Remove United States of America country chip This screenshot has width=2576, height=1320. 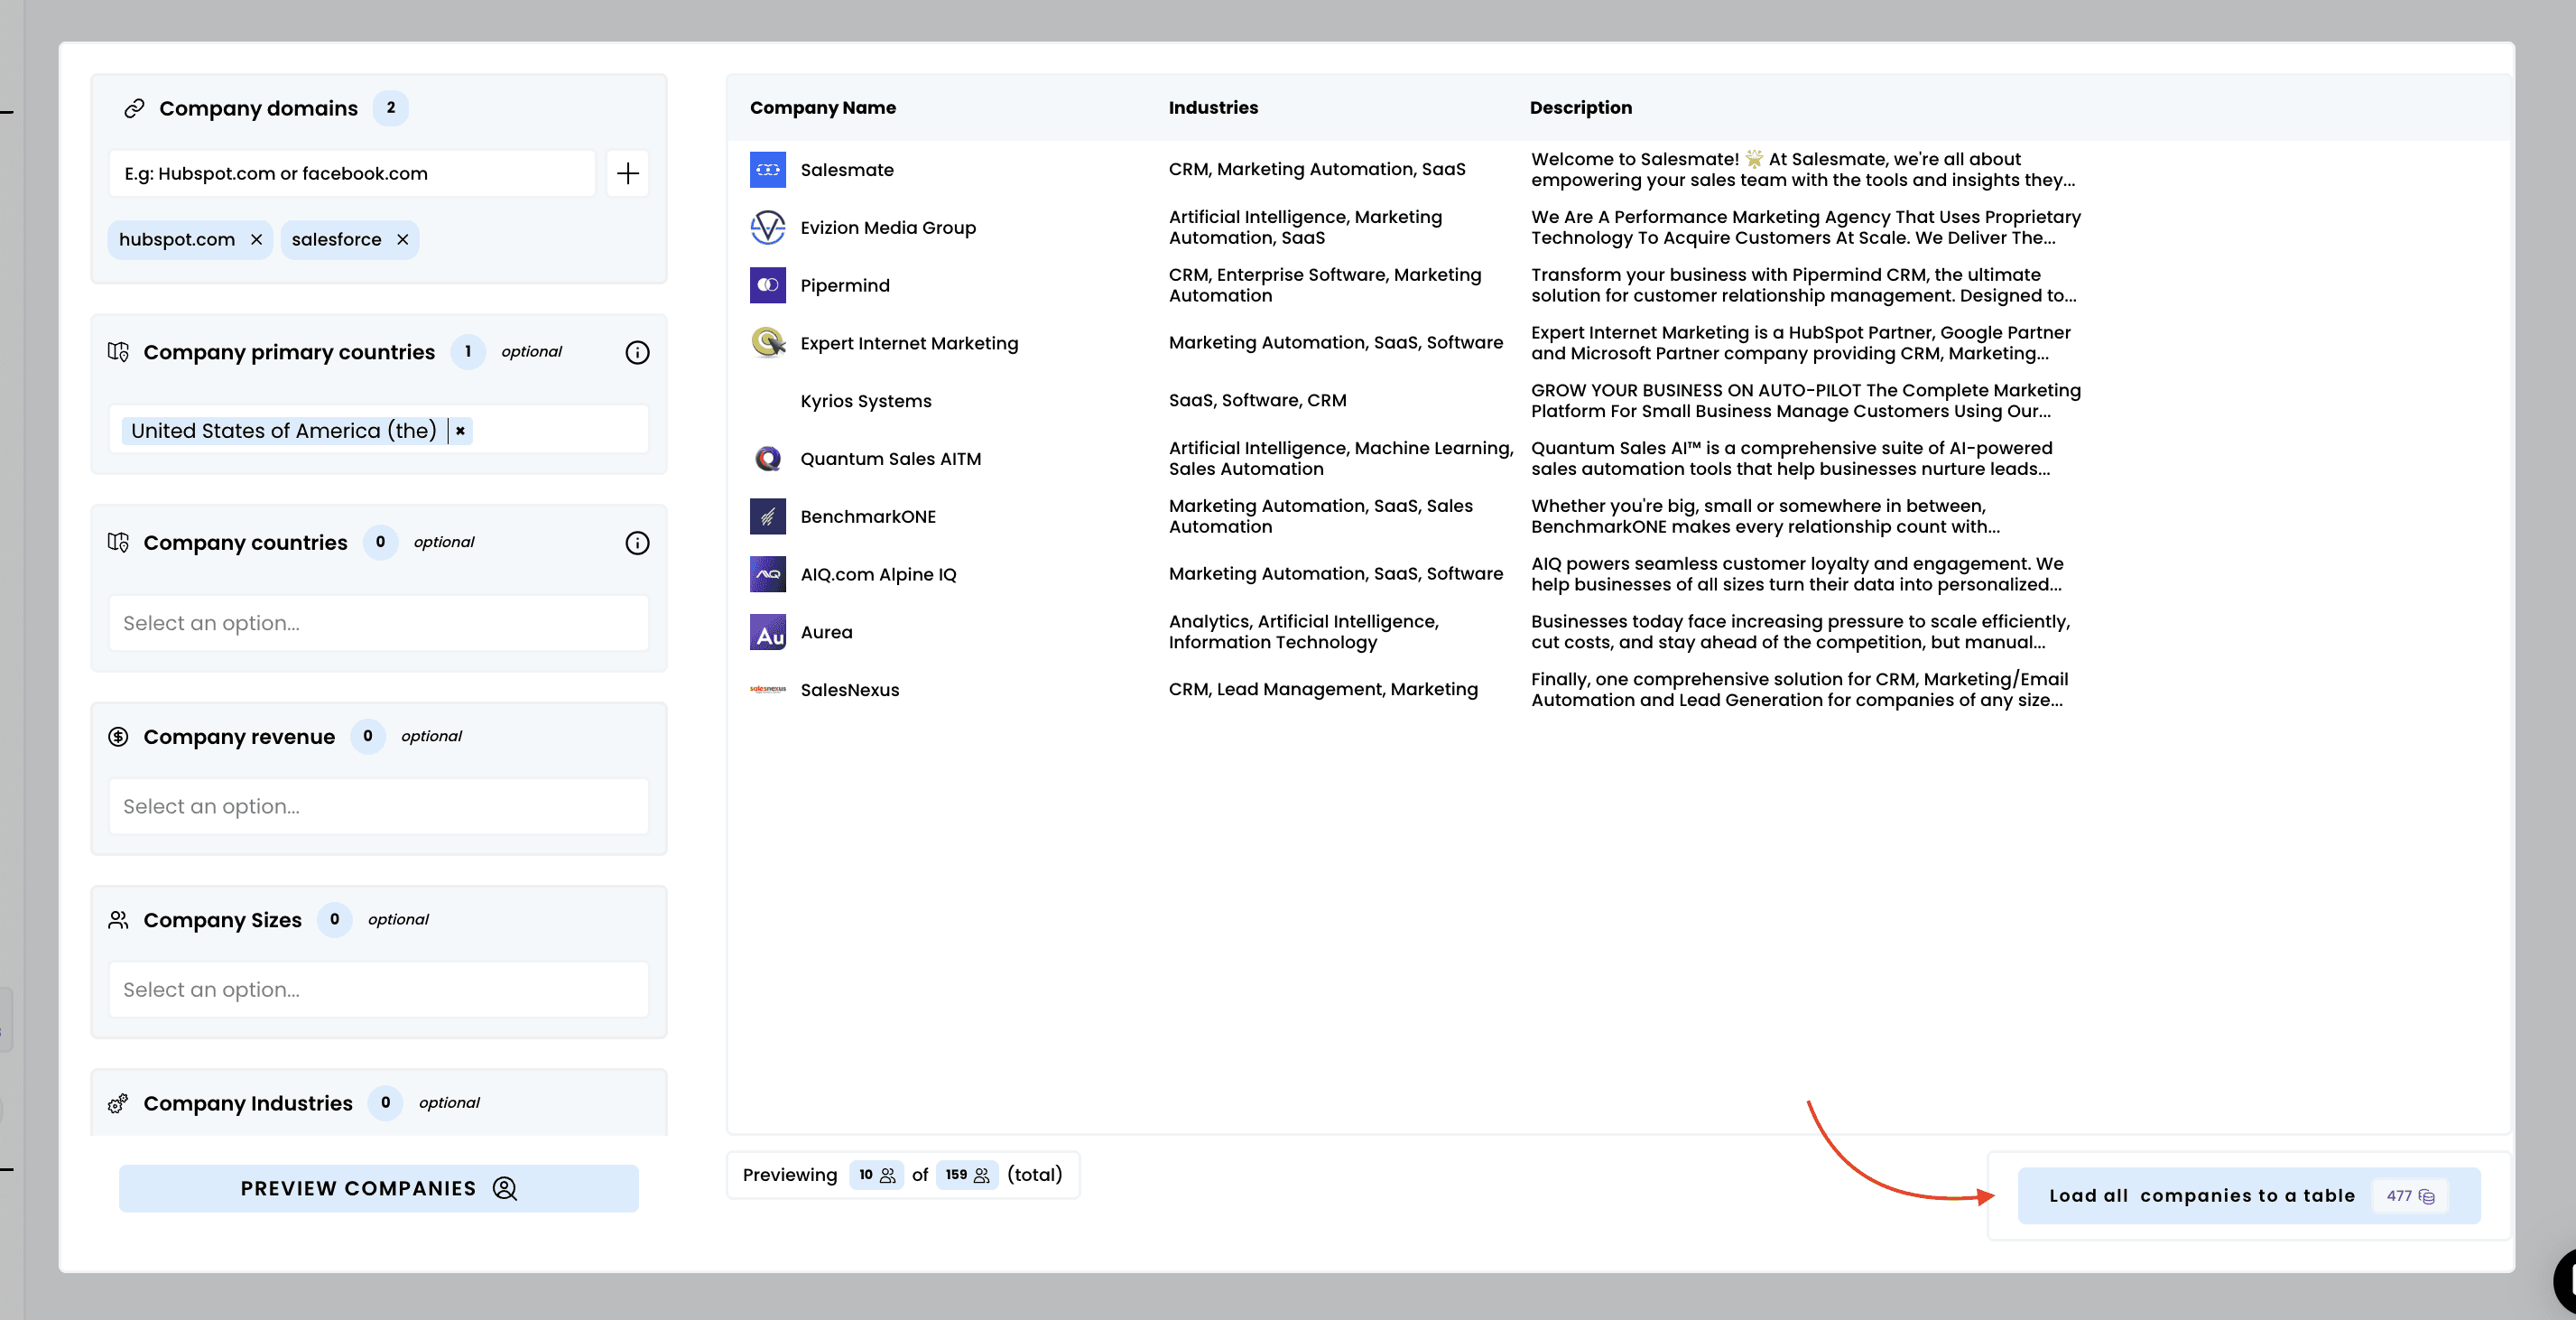460,430
